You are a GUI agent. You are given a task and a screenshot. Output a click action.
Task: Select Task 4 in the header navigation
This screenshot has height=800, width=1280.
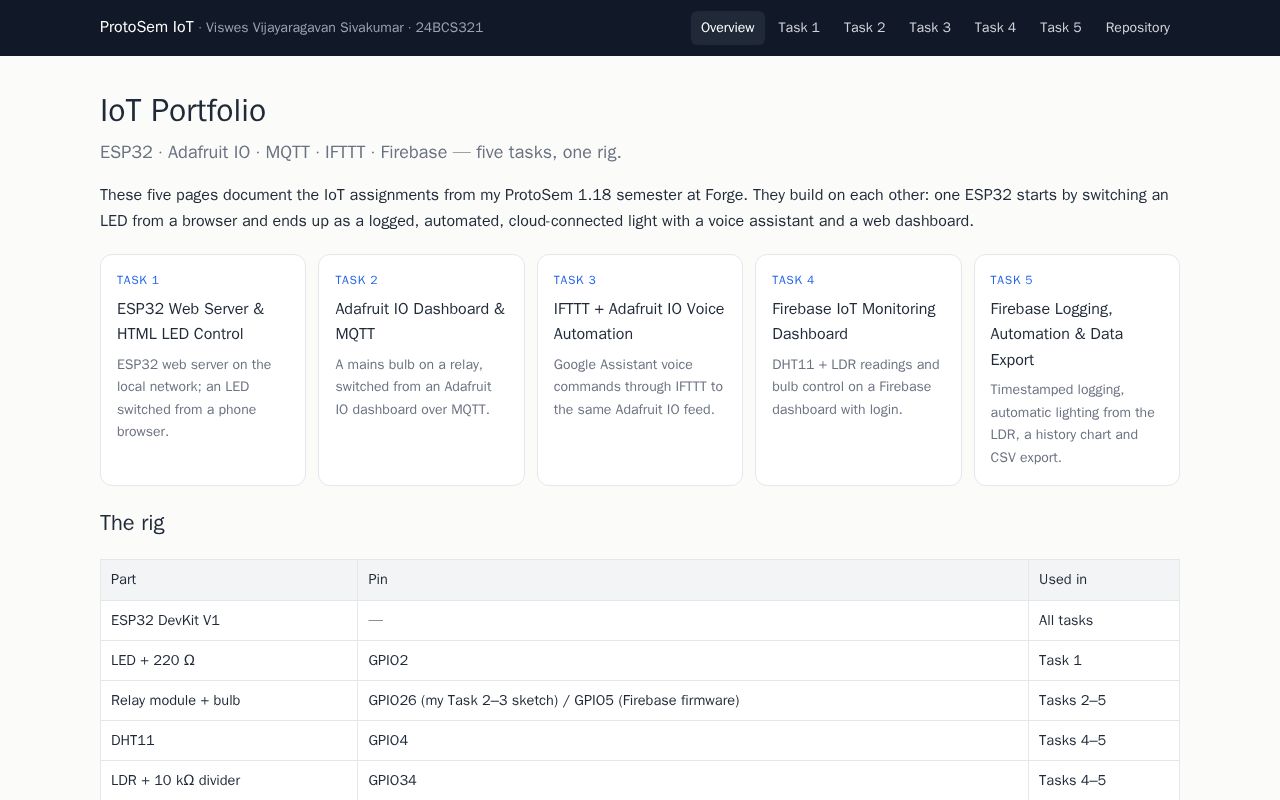coord(995,28)
